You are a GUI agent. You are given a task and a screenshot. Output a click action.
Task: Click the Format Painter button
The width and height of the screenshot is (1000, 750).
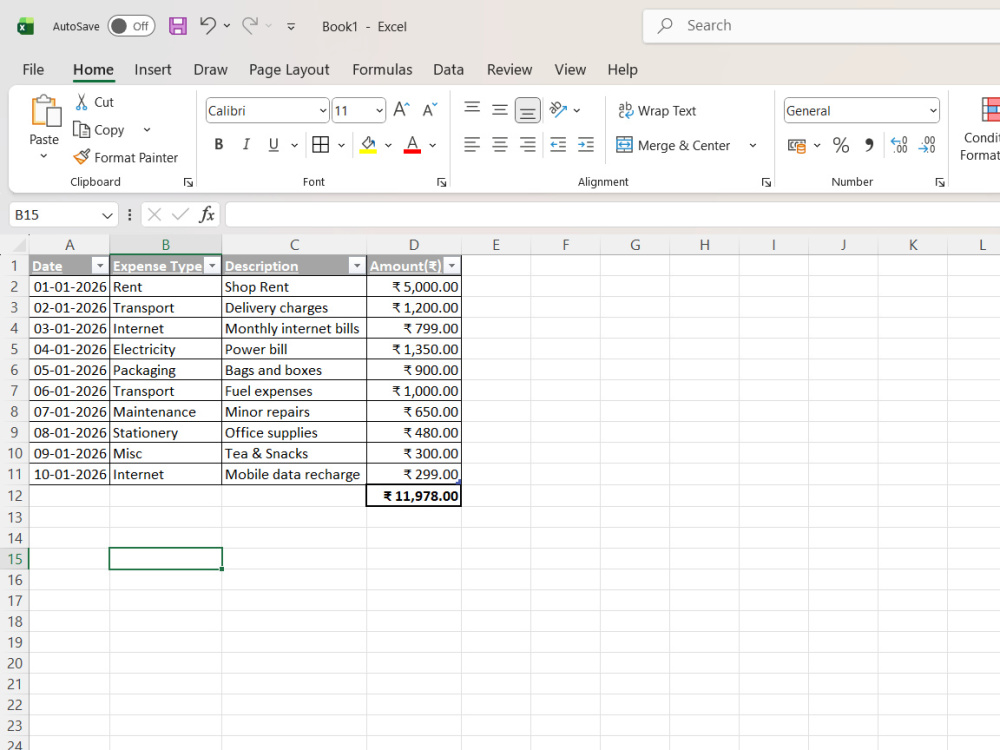(x=126, y=158)
